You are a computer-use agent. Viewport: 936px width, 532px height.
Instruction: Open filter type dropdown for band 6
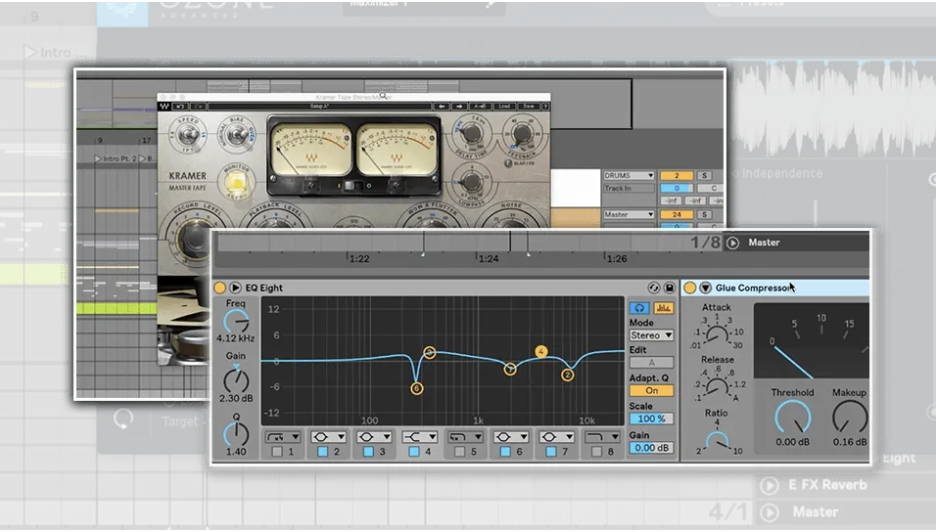pos(511,437)
